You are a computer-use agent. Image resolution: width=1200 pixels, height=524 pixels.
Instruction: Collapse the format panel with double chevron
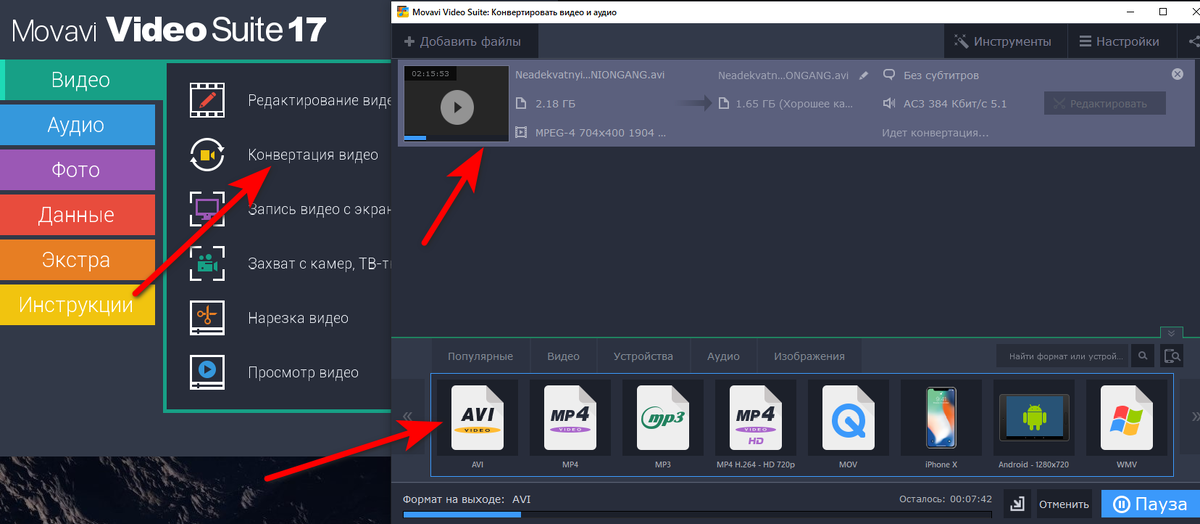[x=1171, y=332]
